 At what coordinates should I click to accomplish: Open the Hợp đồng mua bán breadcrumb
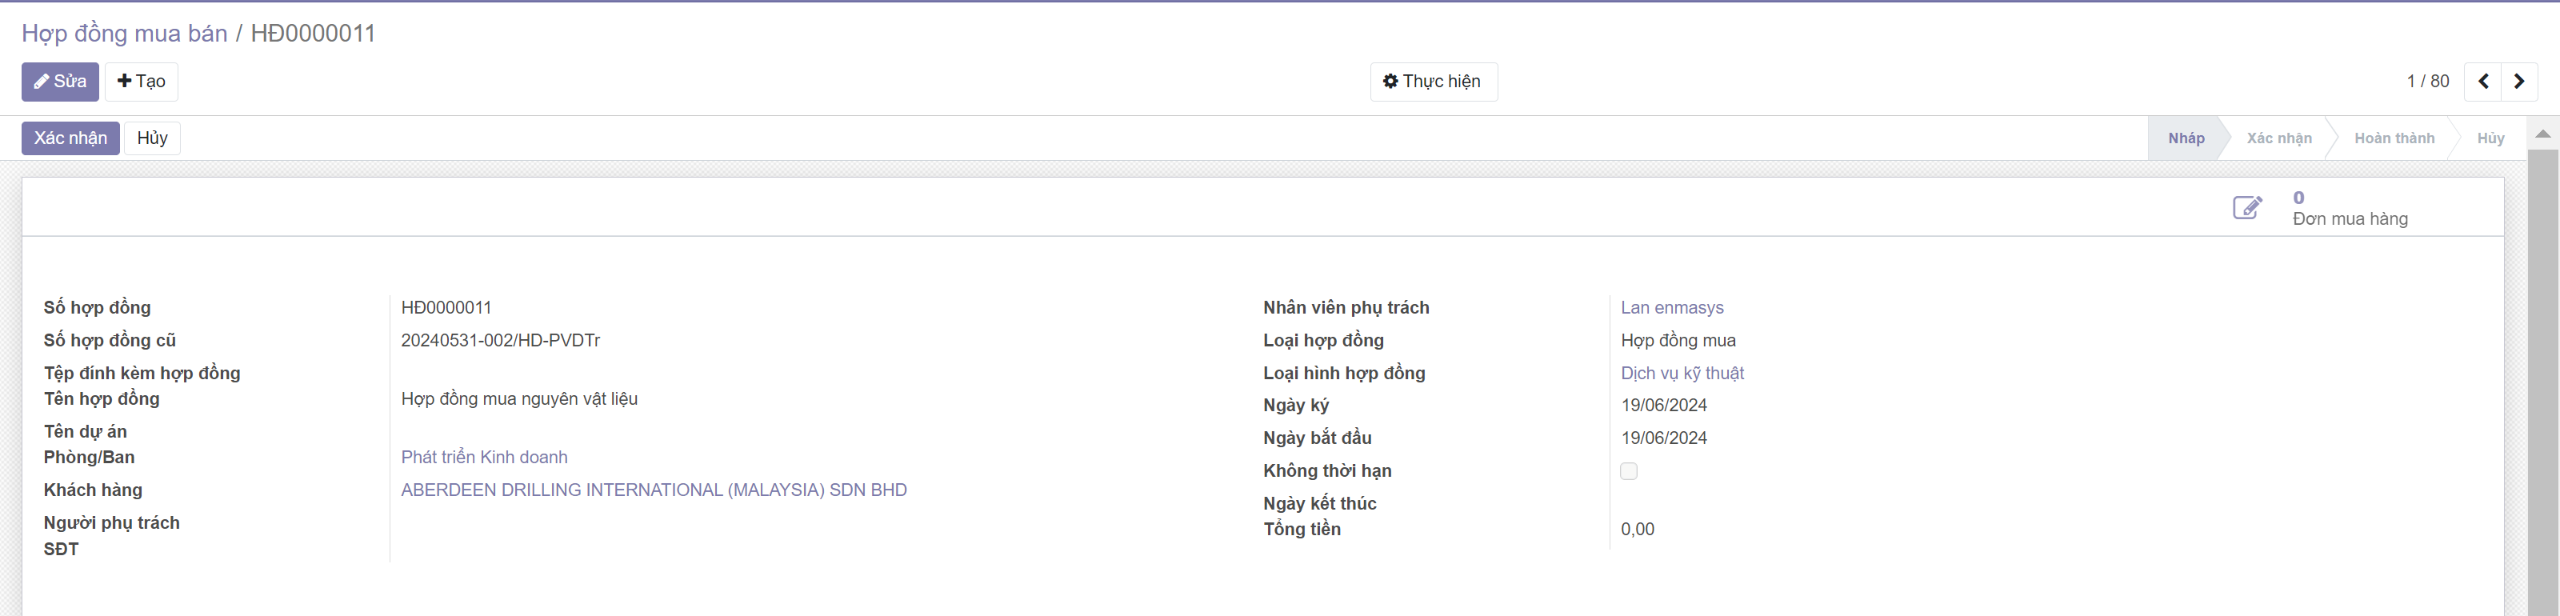click(124, 33)
